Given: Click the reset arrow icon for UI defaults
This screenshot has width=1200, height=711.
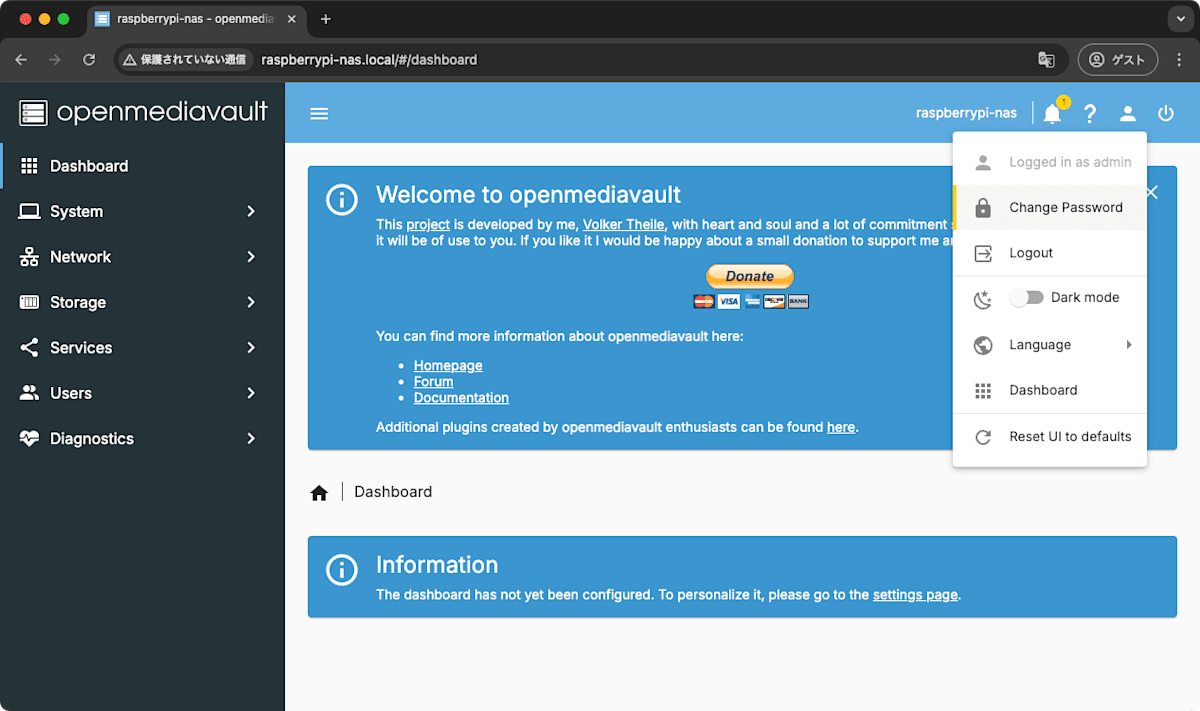Looking at the screenshot, I should (x=983, y=437).
